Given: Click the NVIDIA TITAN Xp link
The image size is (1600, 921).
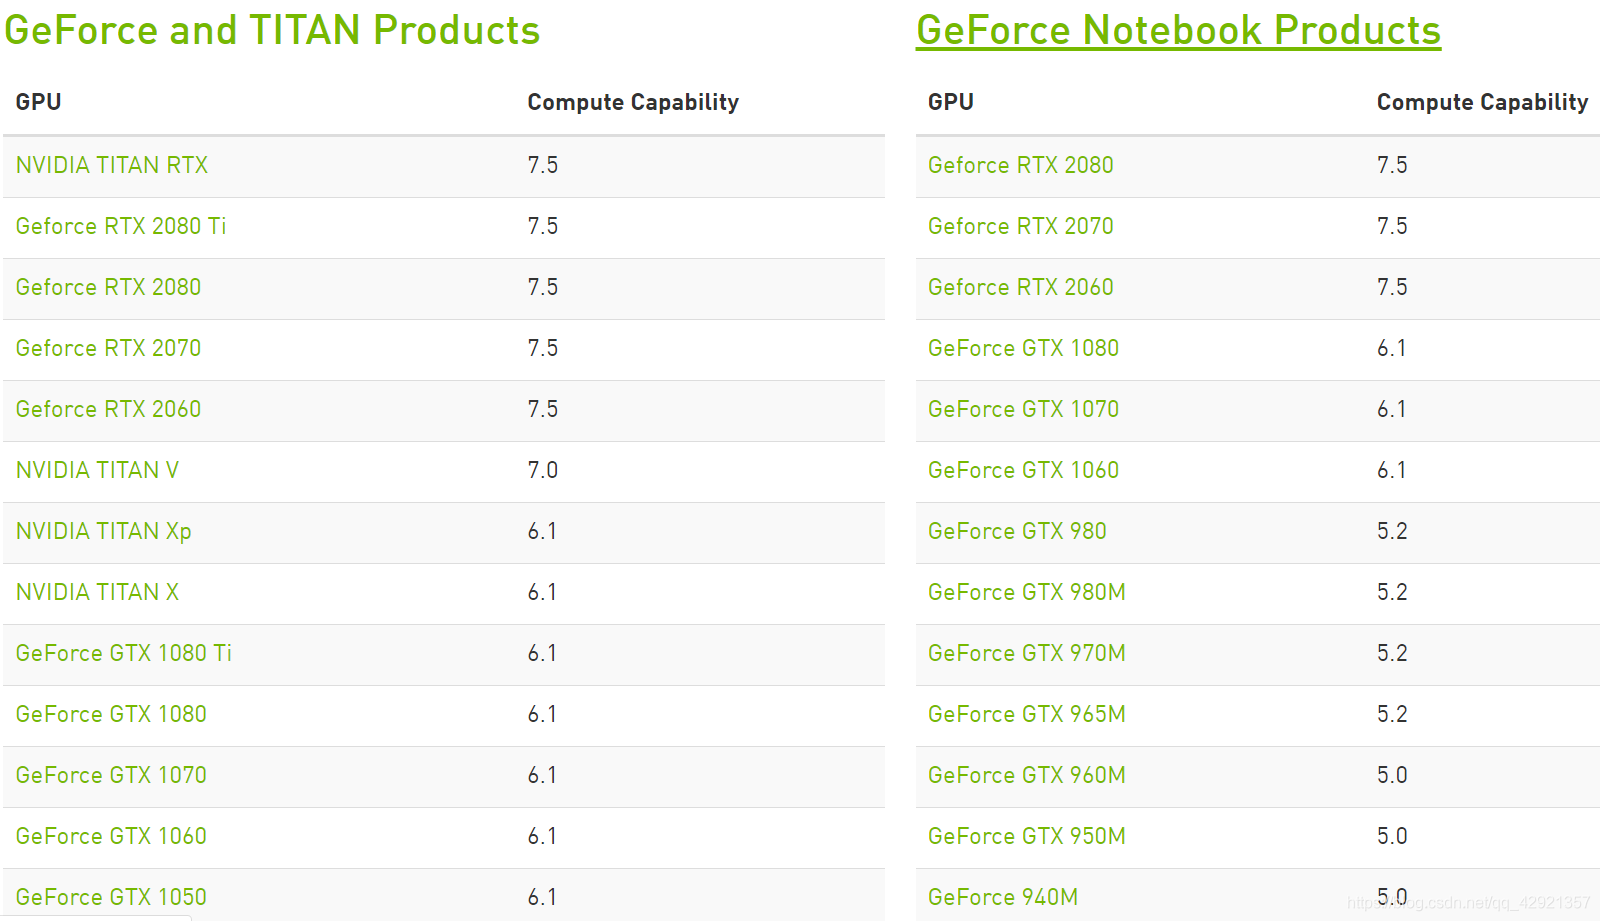Looking at the screenshot, I should (x=103, y=531).
